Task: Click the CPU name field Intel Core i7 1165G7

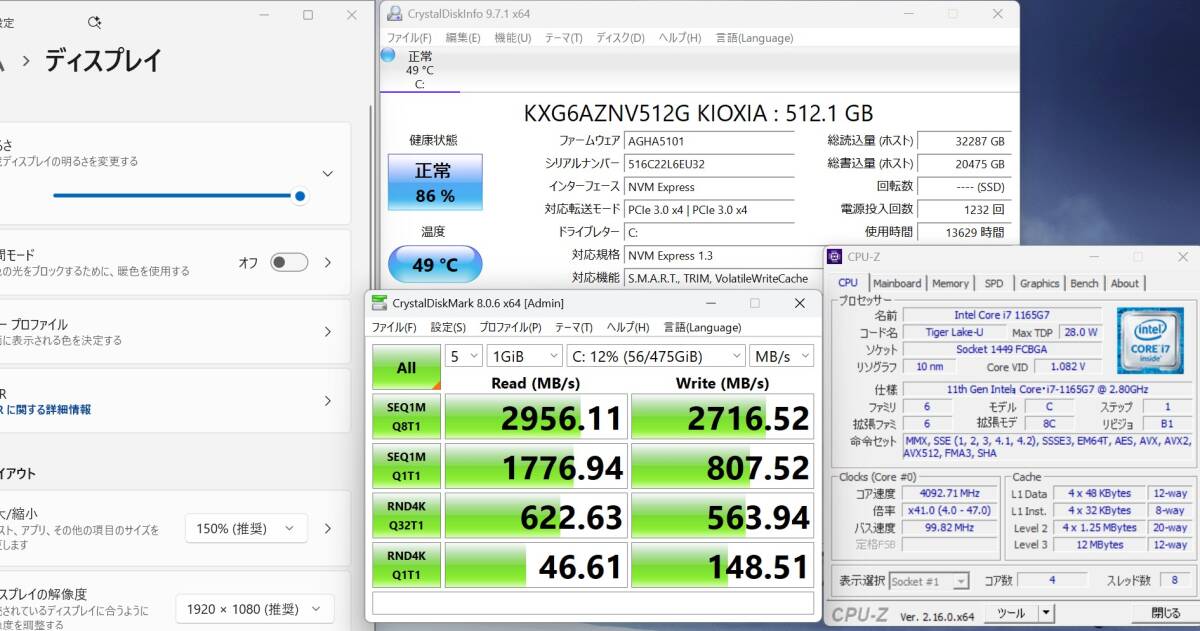Action: point(1002,315)
